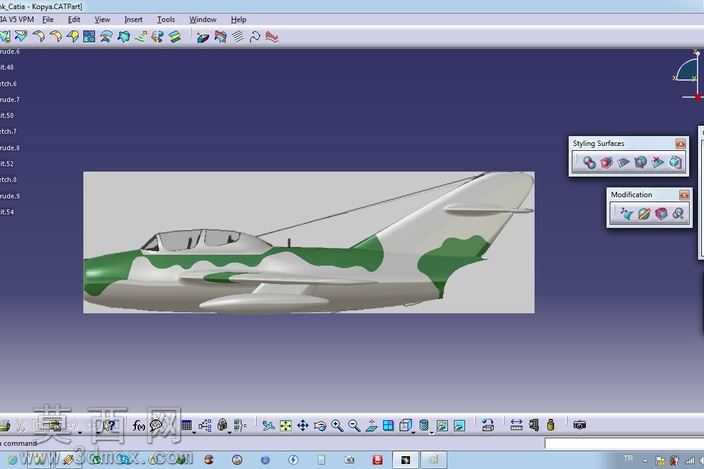Click the measure between ruler icon
704x469 pixels.
pyautogui.click(x=516, y=425)
